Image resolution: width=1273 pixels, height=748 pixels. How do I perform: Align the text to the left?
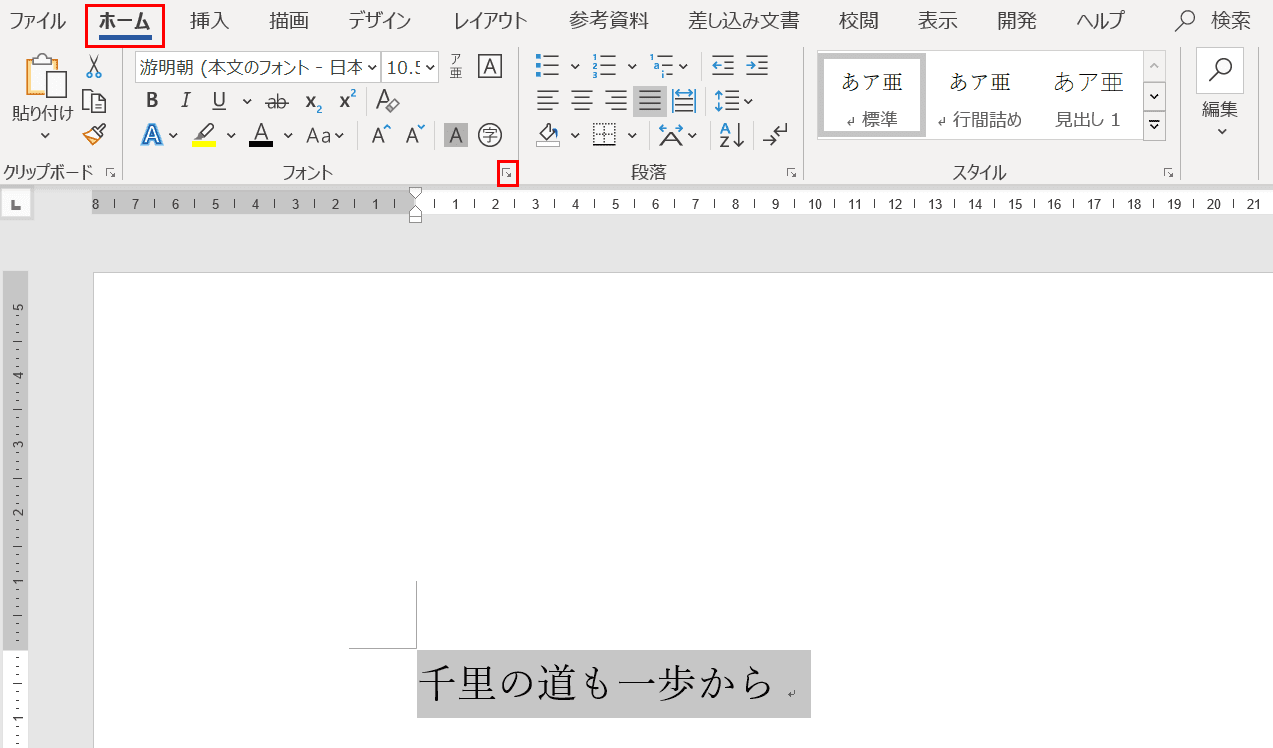(x=548, y=101)
